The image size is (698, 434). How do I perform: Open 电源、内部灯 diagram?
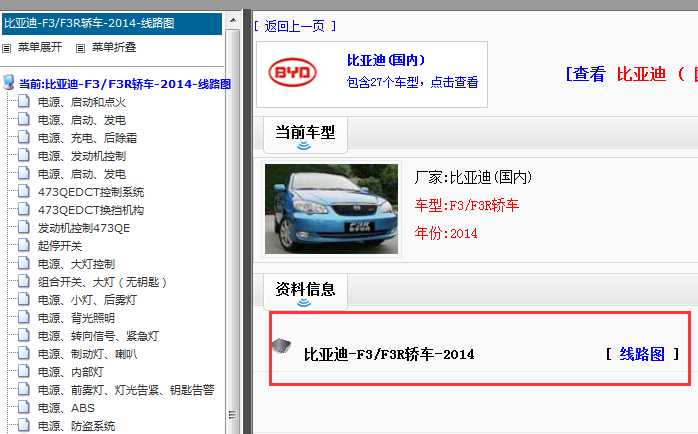71,372
